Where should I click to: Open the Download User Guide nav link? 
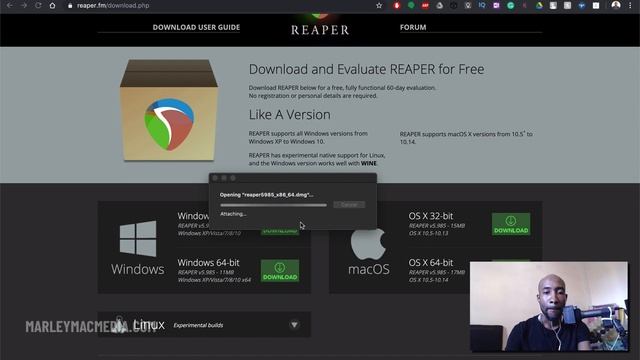(196, 27)
